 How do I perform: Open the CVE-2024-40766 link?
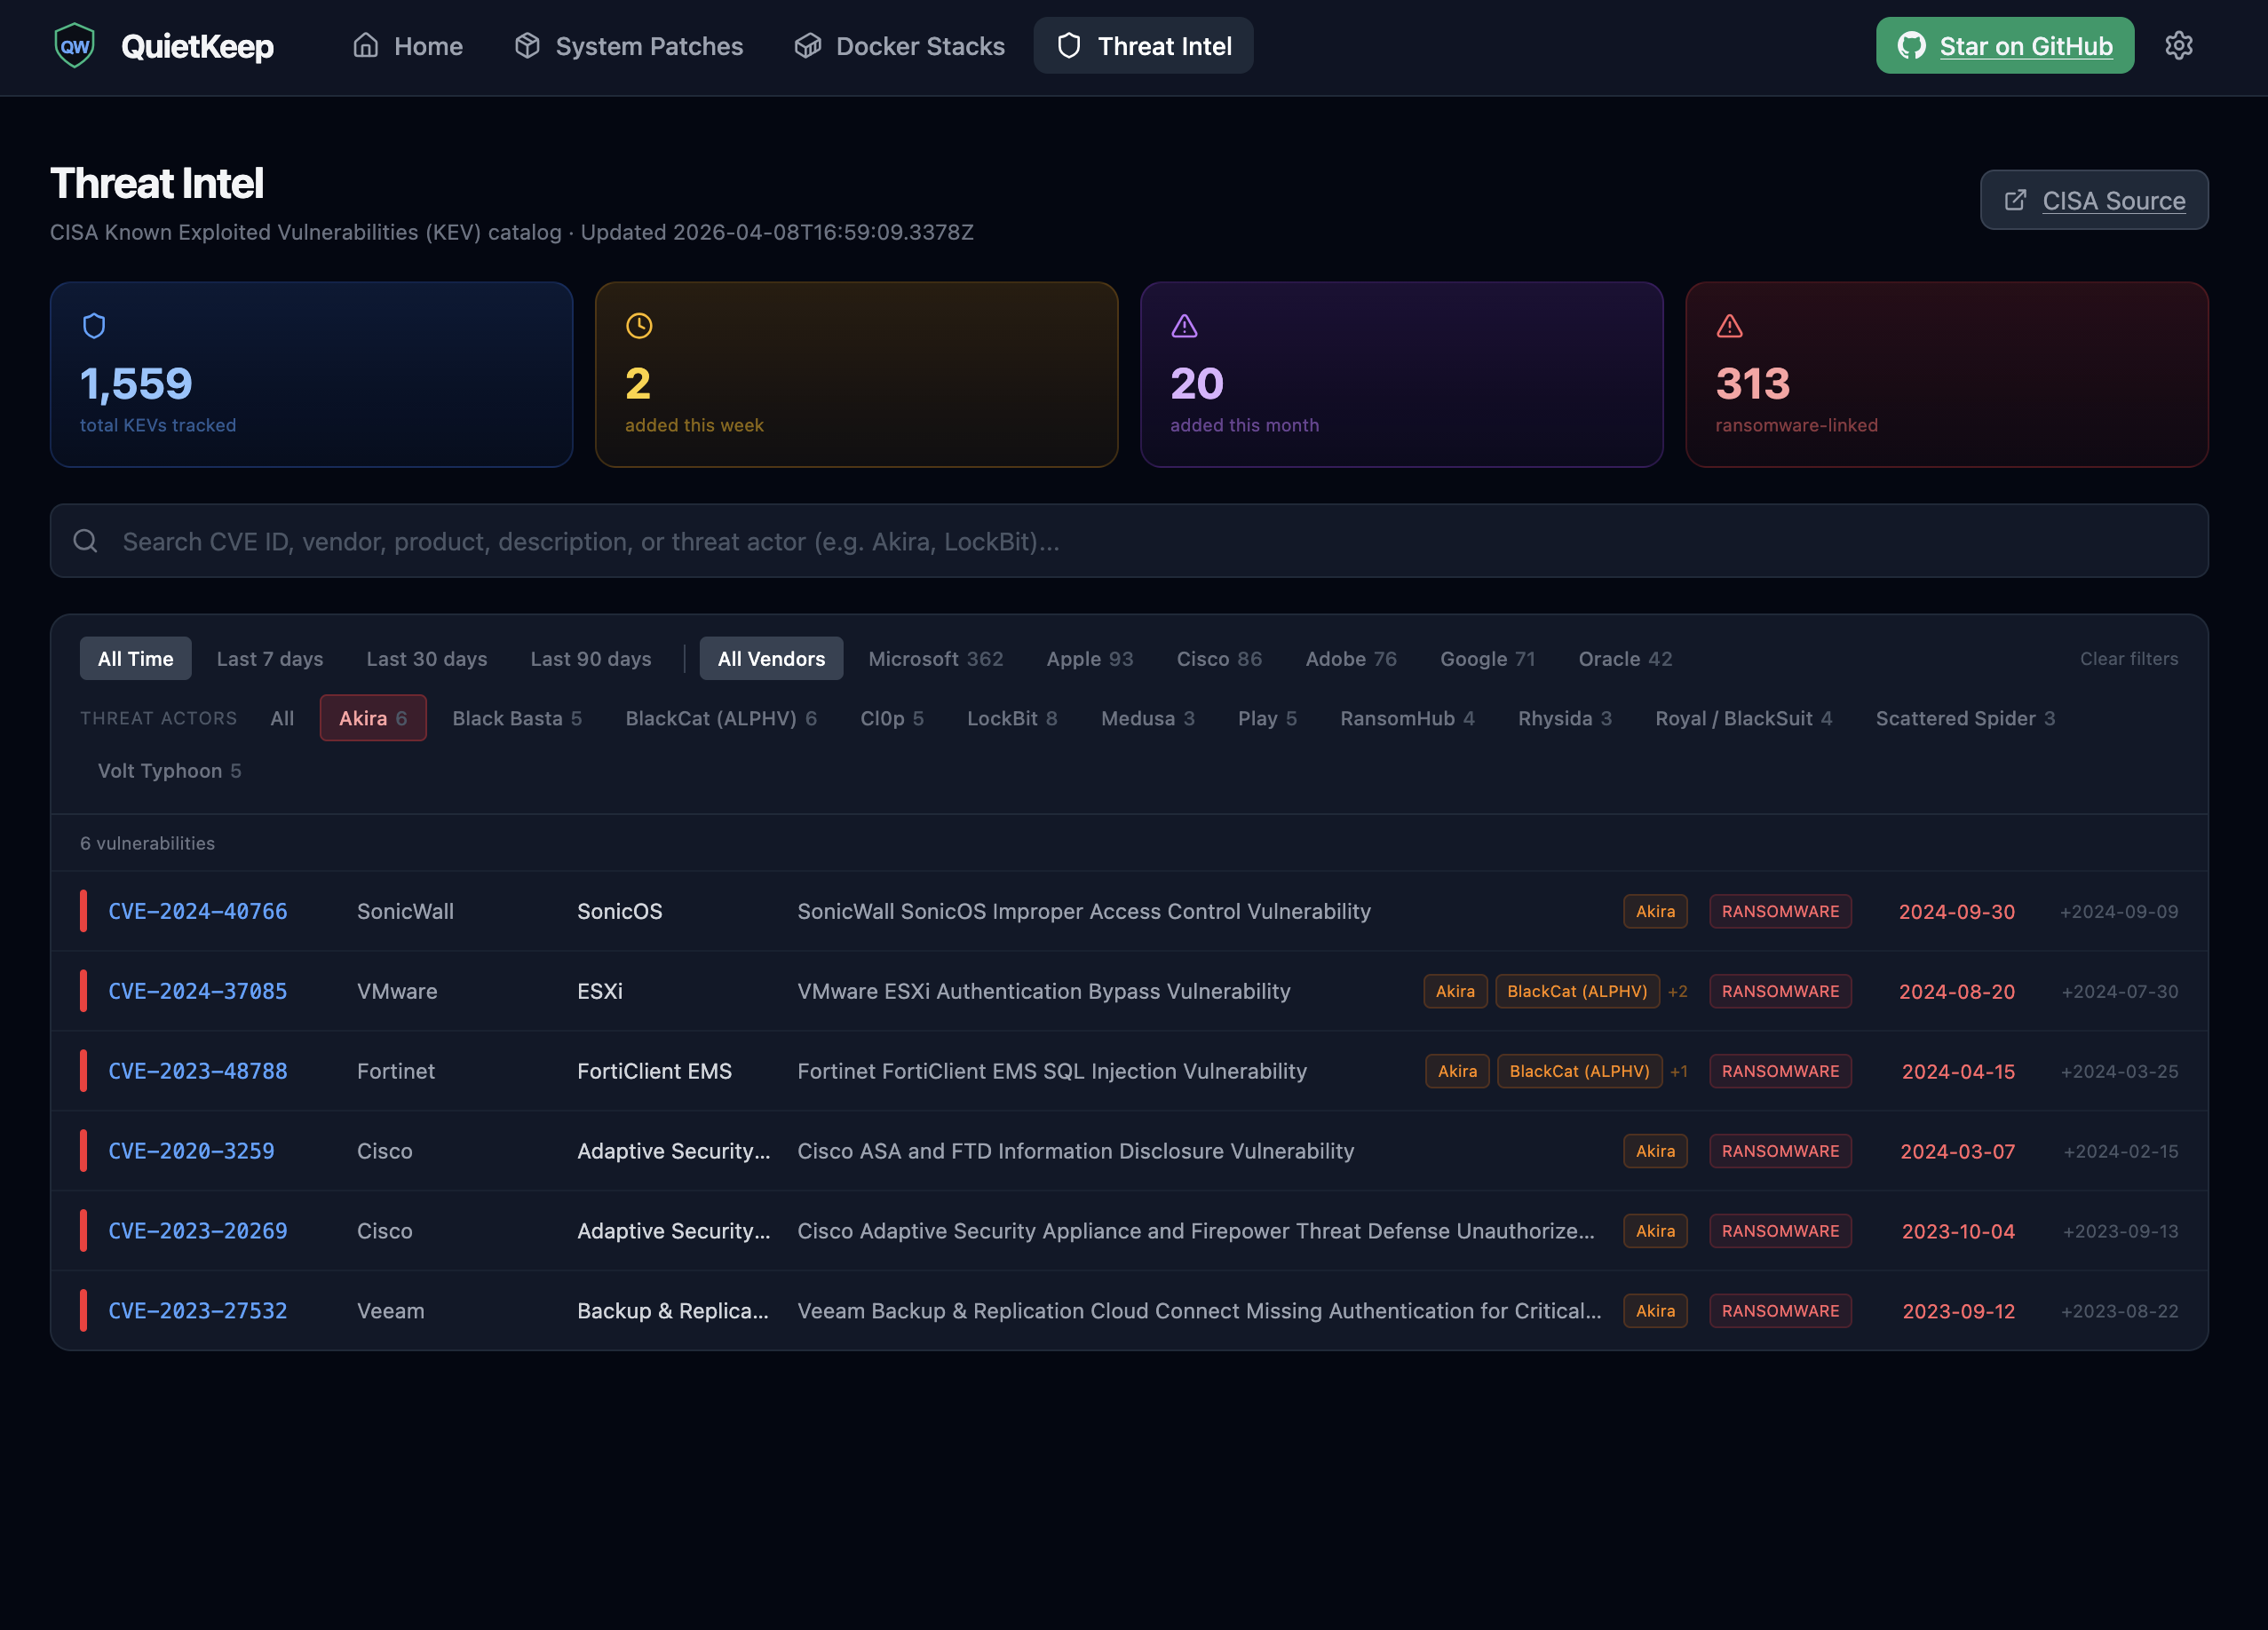click(x=197, y=911)
